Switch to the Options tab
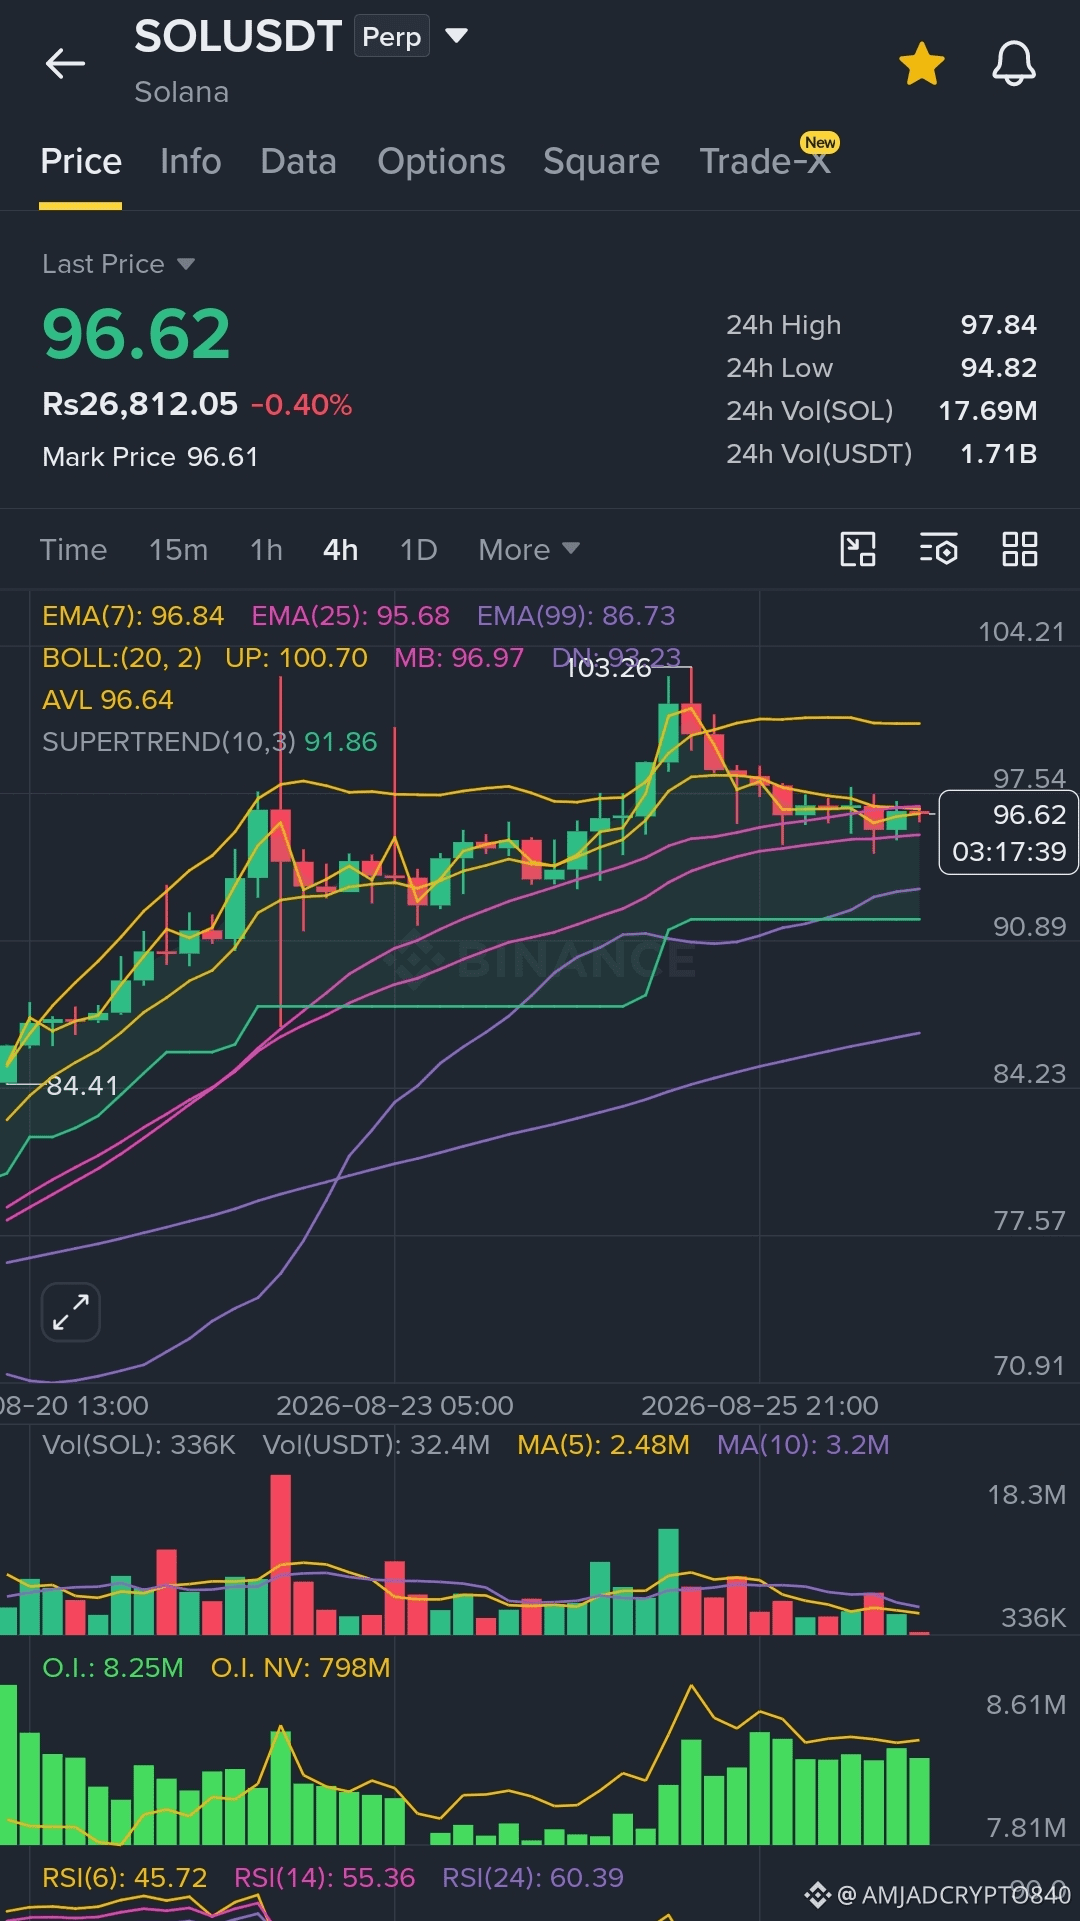1080x1921 pixels. (x=441, y=161)
